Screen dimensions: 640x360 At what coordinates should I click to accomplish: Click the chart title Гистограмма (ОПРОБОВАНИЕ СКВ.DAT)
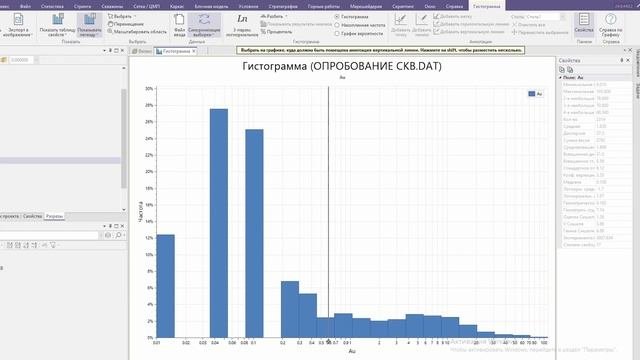tap(342, 66)
